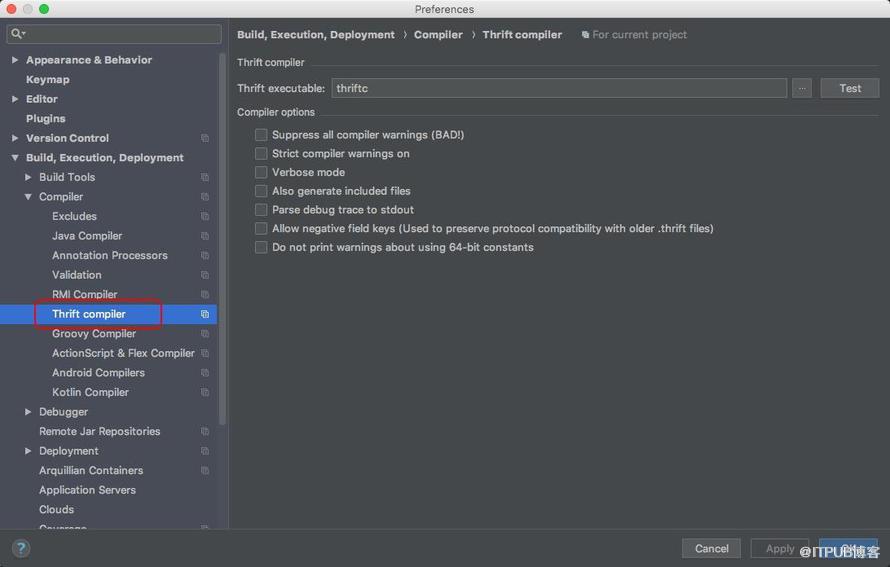Open Application Servers settings
The height and width of the screenshot is (567, 890).
(x=87, y=490)
